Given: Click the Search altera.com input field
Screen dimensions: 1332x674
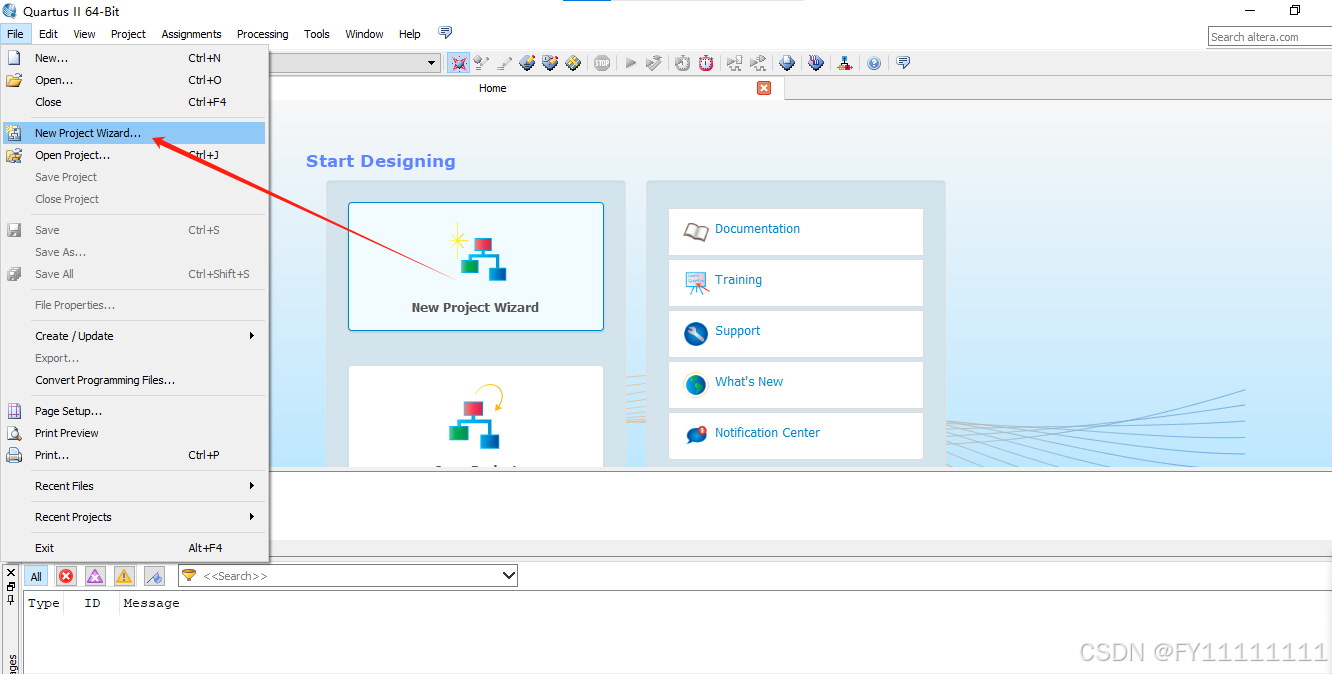Looking at the screenshot, I should (1269, 37).
